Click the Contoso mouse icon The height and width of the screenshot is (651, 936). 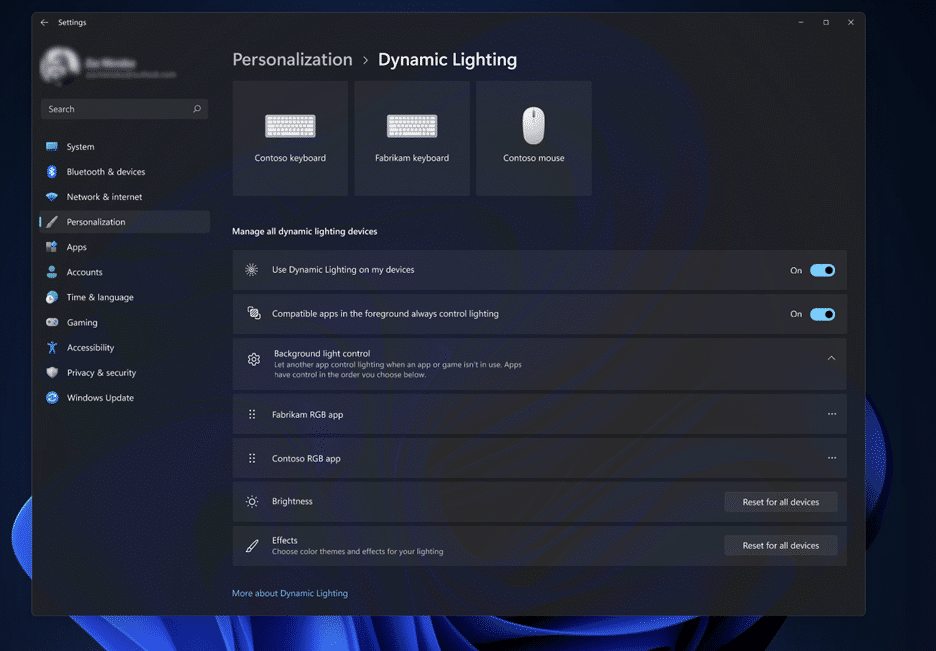(533, 127)
